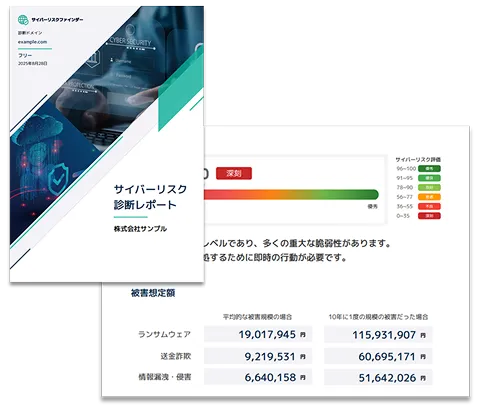This screenshot has height=408, width=478.
Task: Click the dark red 0~35 legend swatch
Action: [429, 216]
